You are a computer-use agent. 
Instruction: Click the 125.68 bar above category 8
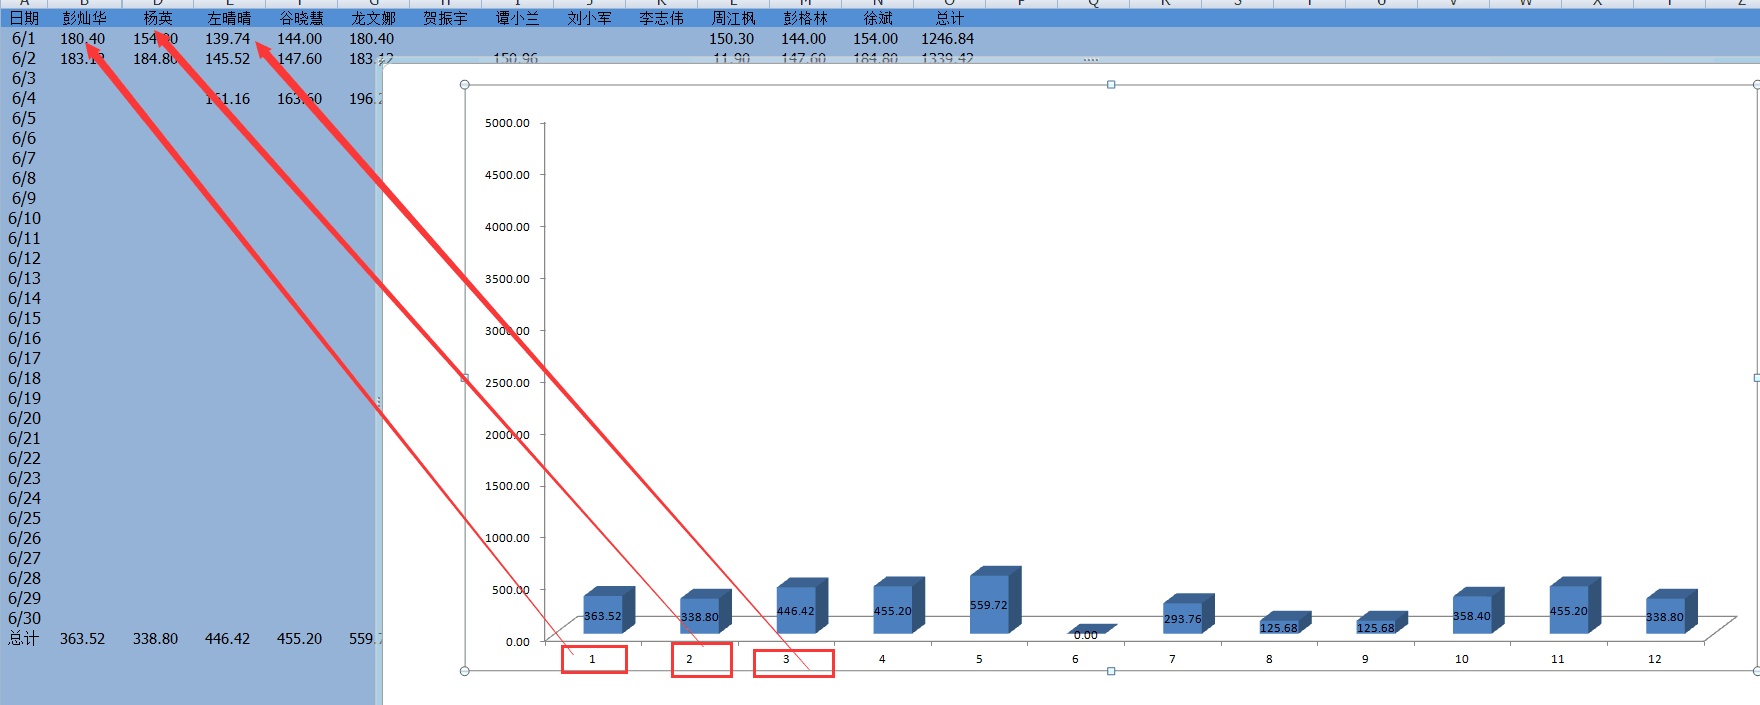(1284, 623)
